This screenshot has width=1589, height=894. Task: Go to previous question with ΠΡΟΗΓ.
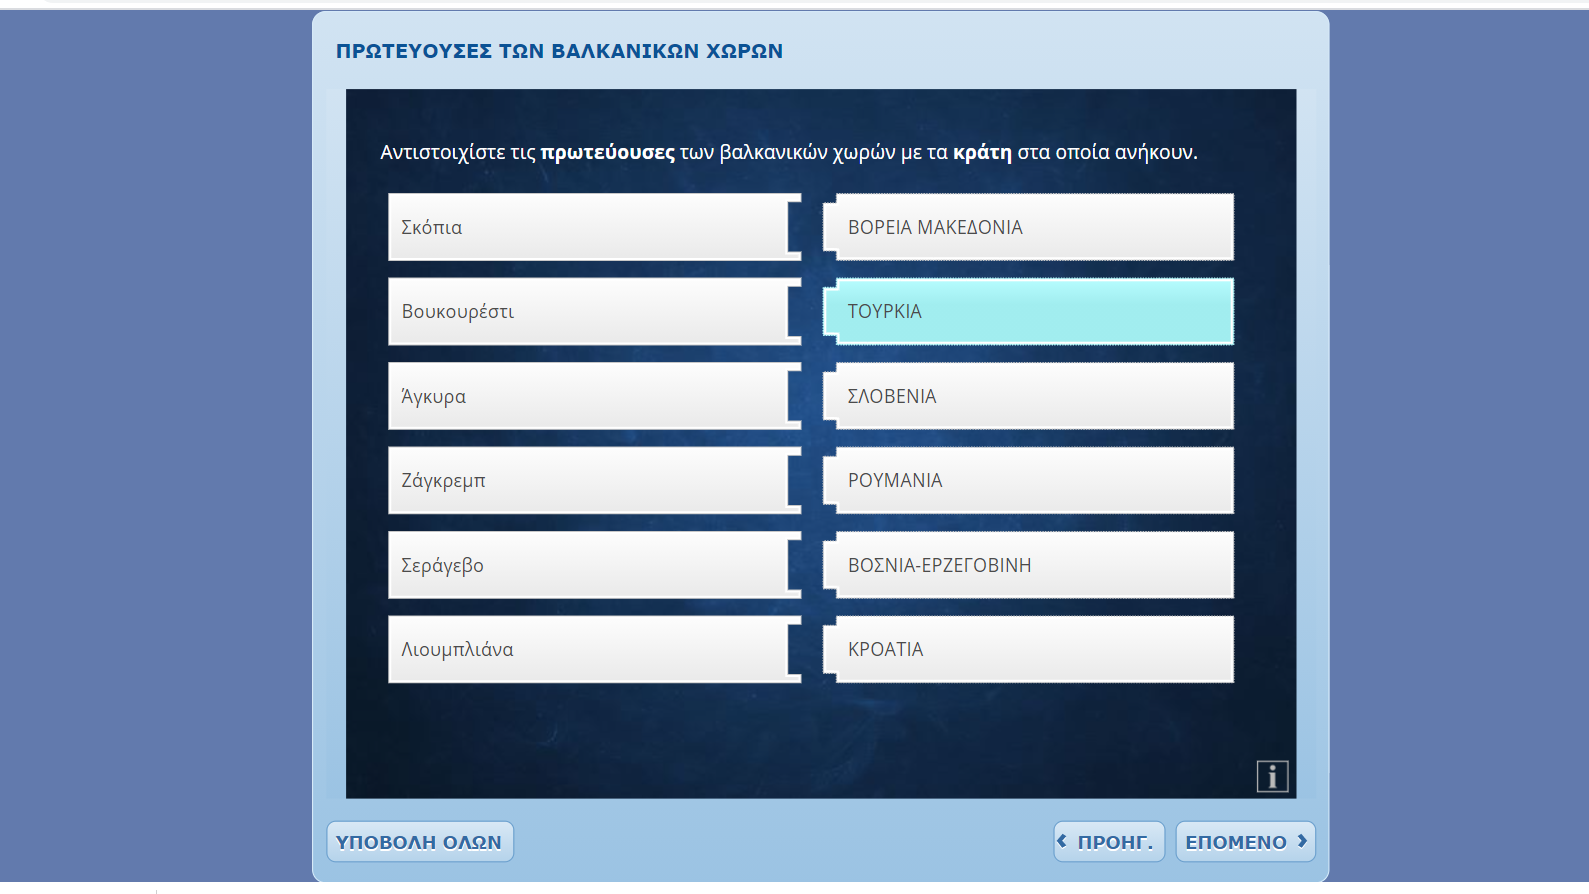1110,842
